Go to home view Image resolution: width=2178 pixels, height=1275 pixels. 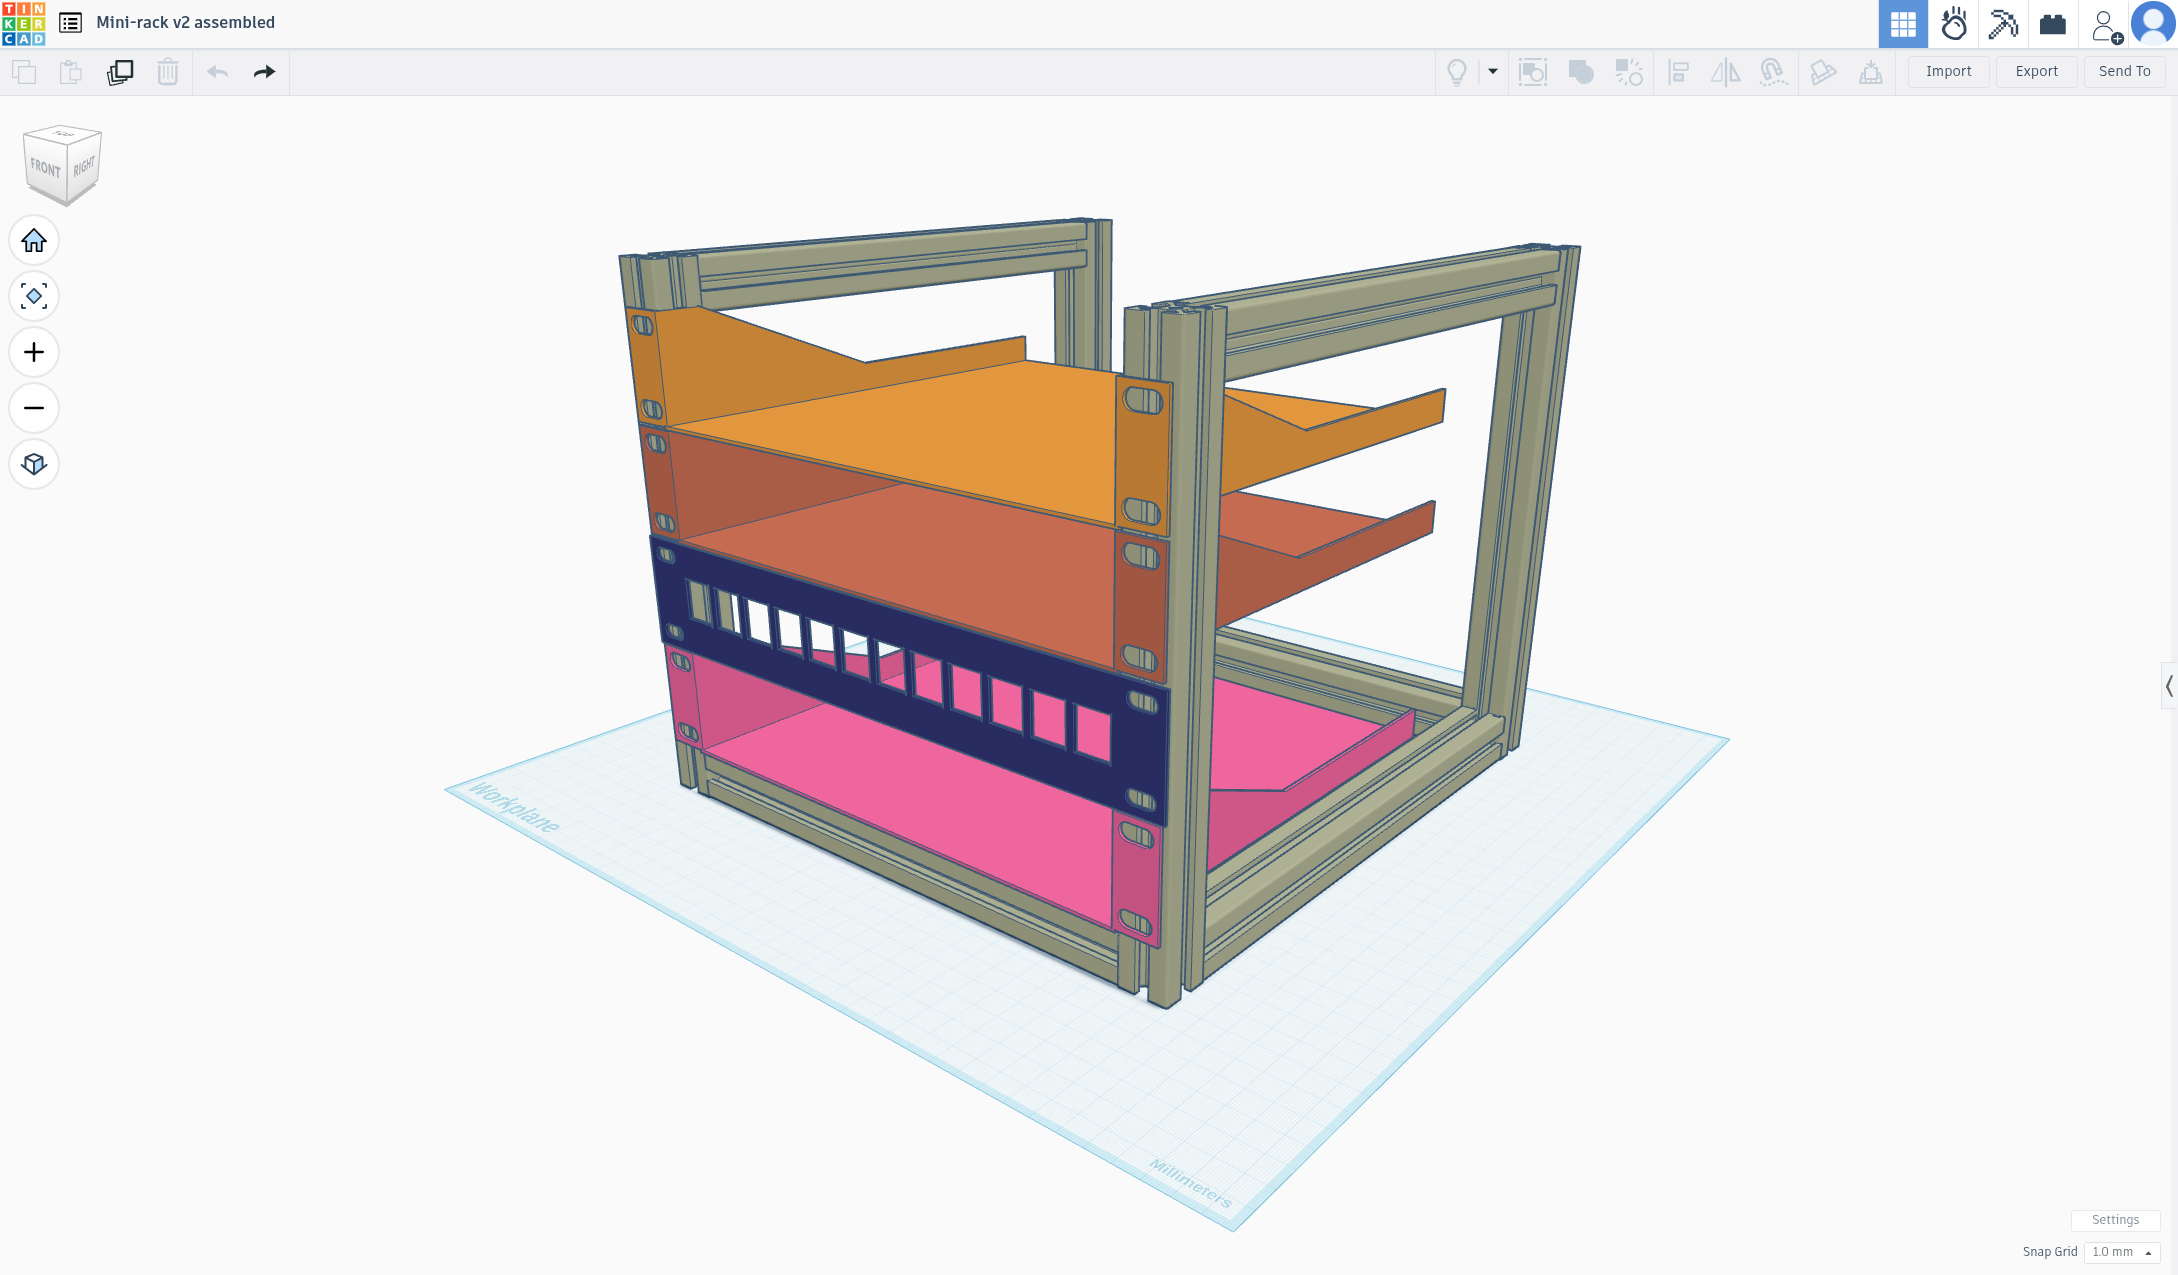coord(34,241)
